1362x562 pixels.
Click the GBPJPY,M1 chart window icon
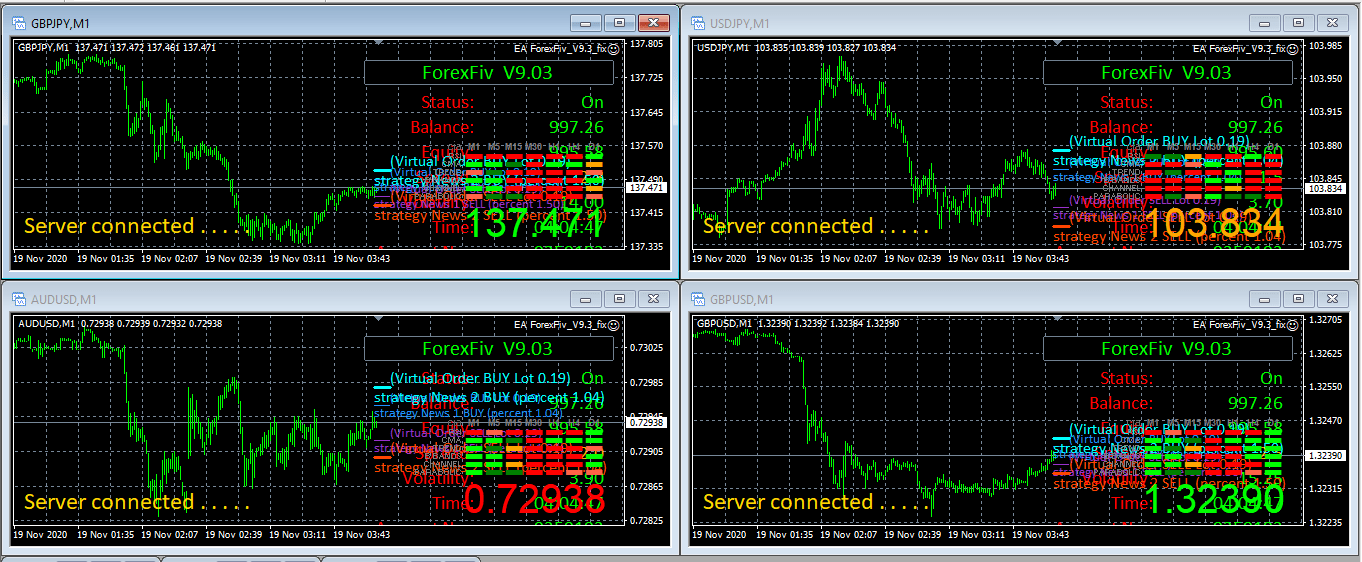pos(20,23)
